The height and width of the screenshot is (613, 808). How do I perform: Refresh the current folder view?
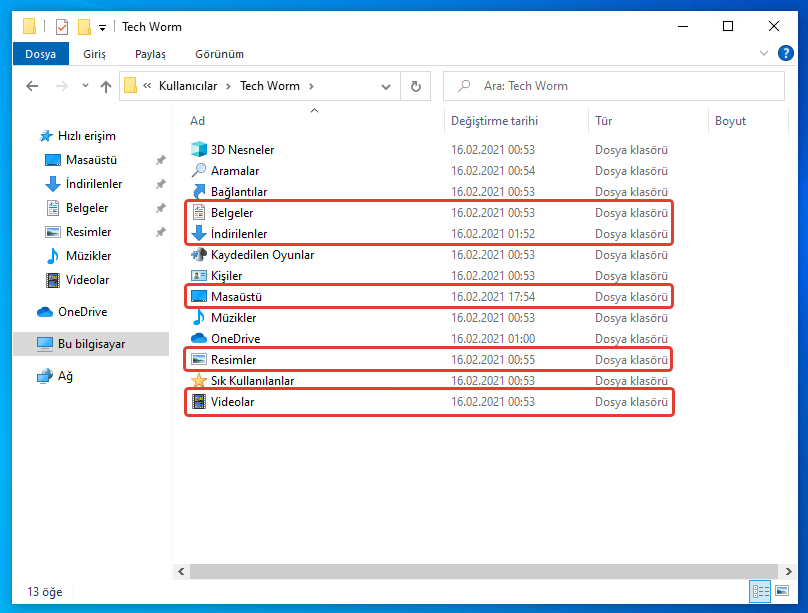point(416,87)
